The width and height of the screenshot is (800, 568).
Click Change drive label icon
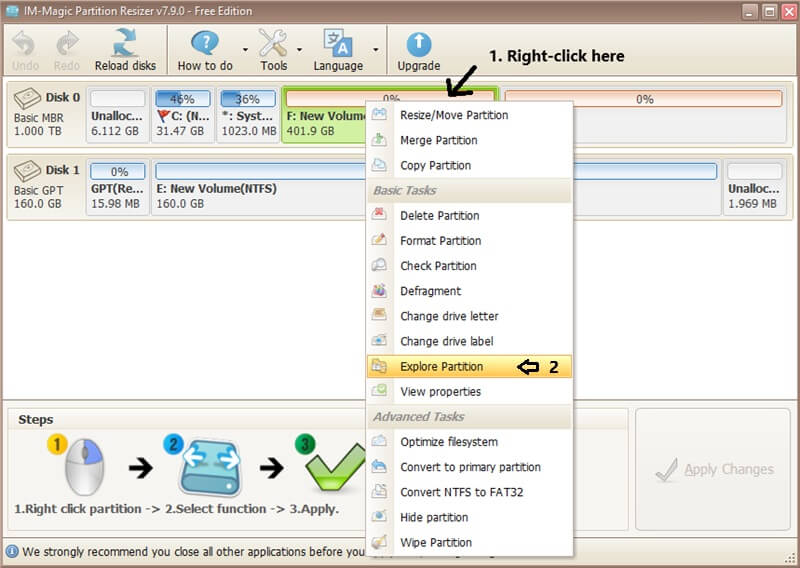[379, 340]
